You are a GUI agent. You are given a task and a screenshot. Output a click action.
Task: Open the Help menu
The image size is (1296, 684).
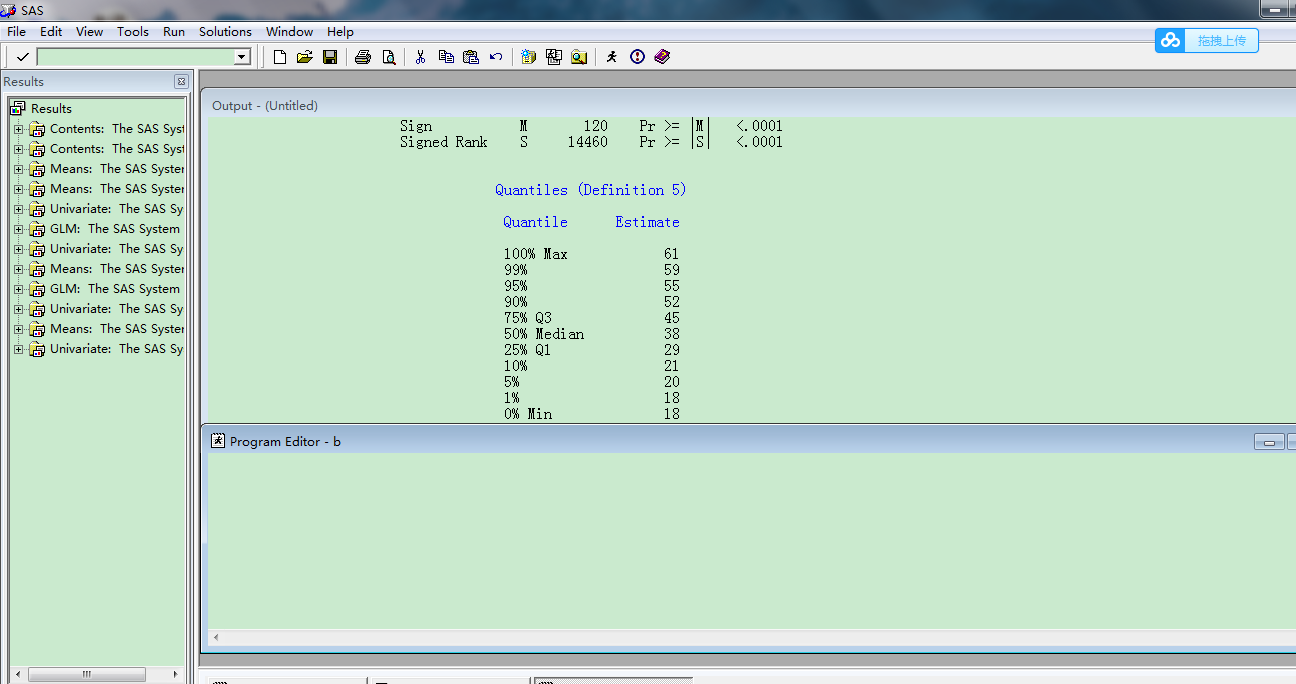point(340,32)
